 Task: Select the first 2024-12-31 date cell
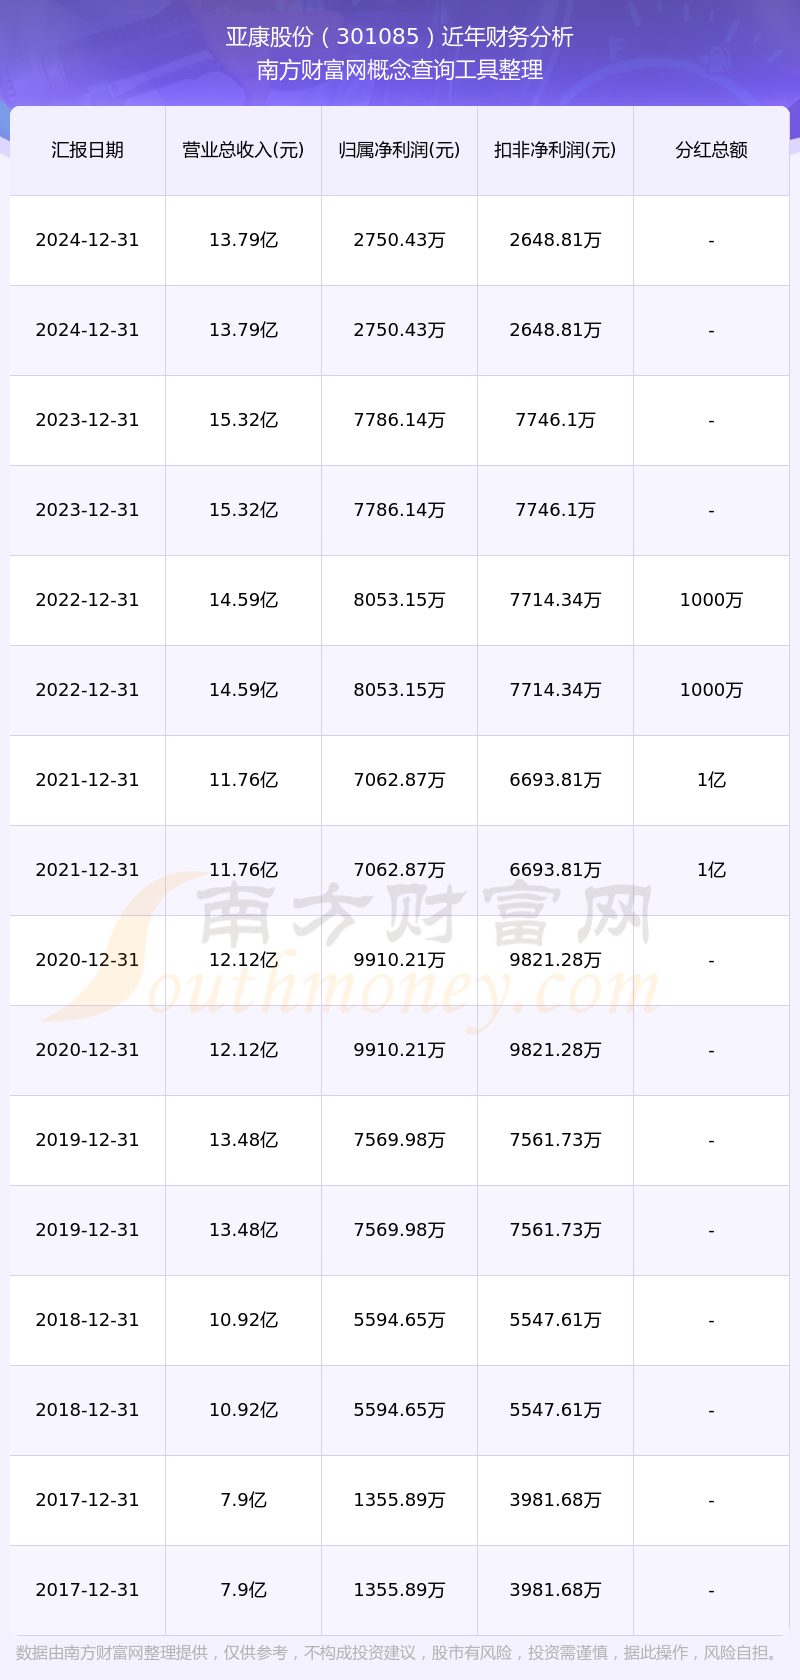[87, 240]
